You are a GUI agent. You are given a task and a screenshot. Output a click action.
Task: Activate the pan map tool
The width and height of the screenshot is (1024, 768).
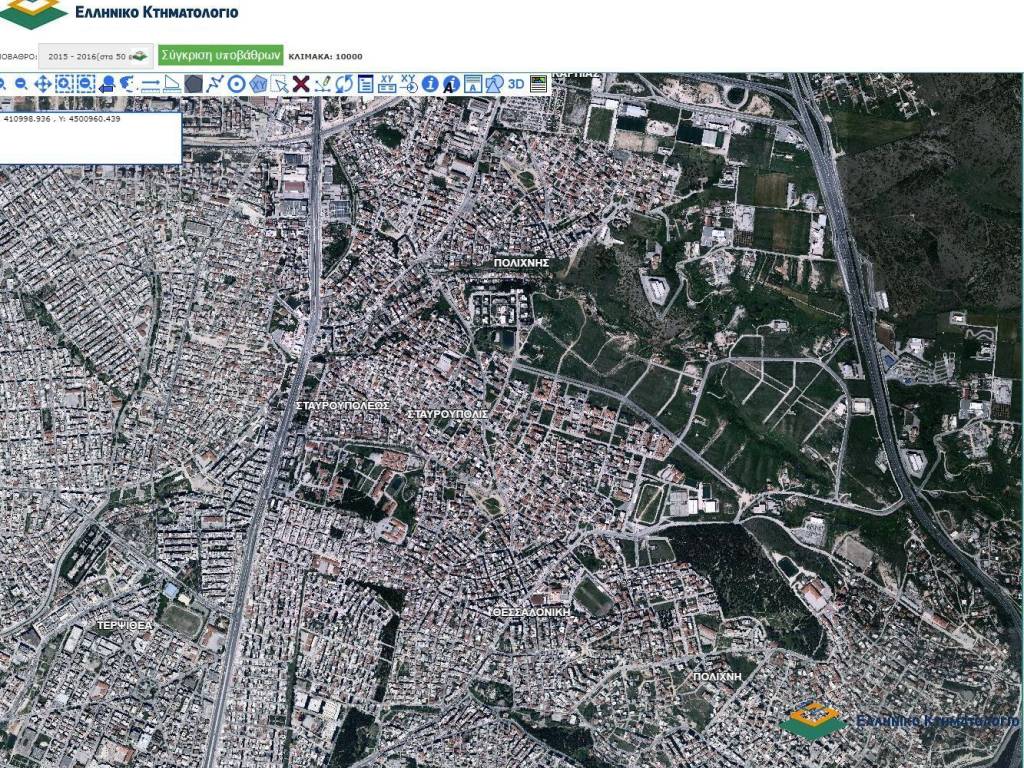click(42, 84)
